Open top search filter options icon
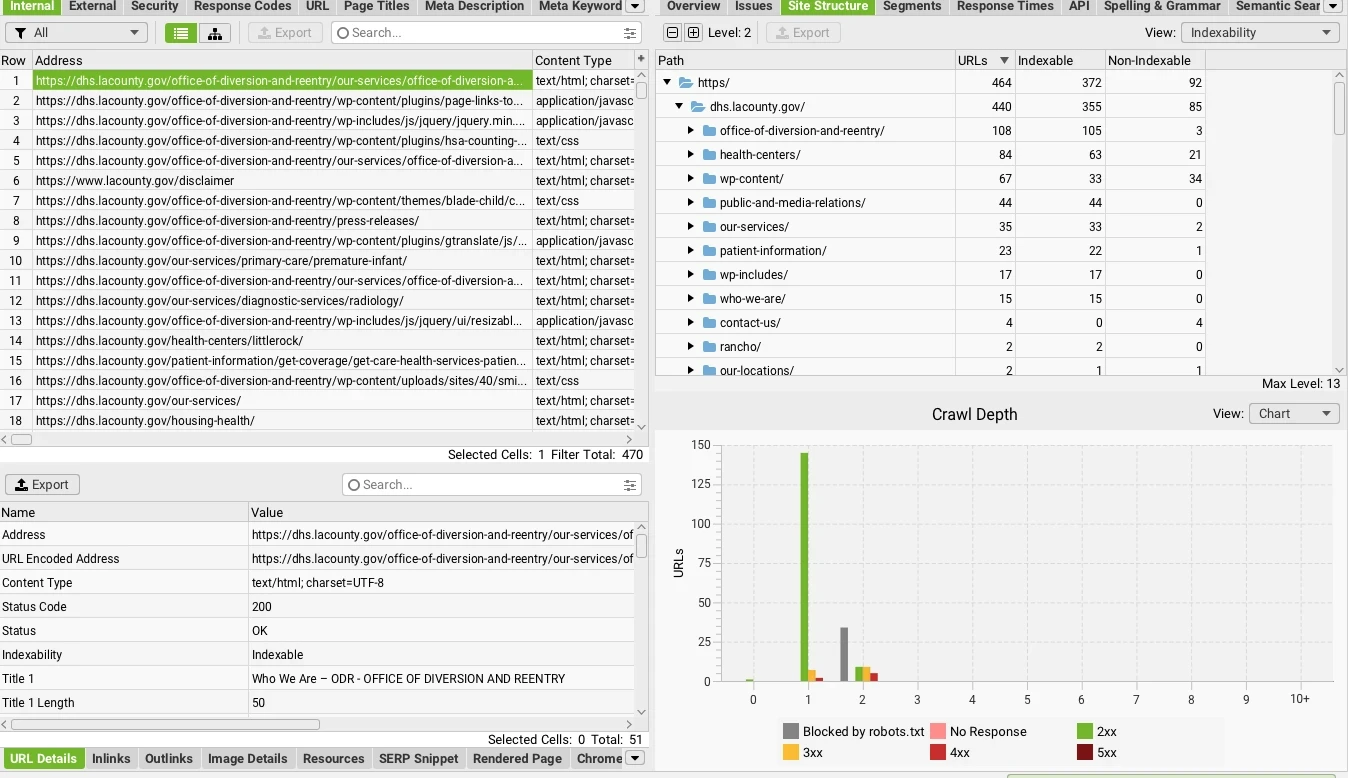Image resolution: width=1348 pixels, height=778 pixels. click(x=630, y=33)
